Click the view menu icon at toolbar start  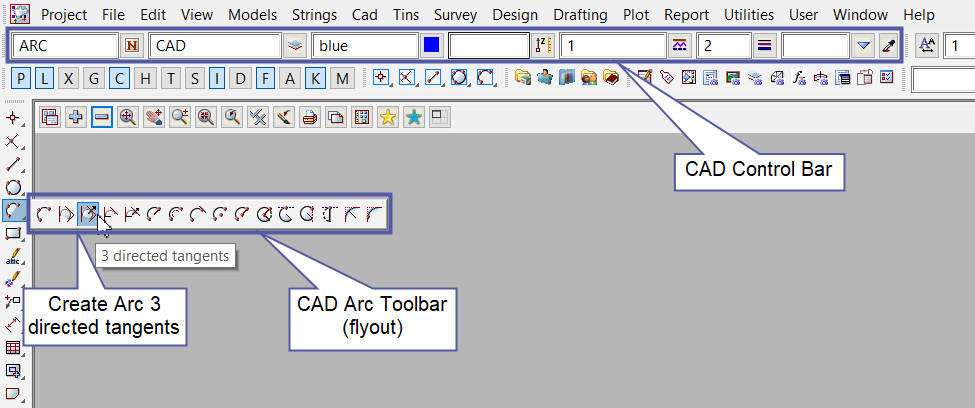[x=50, y=116]
